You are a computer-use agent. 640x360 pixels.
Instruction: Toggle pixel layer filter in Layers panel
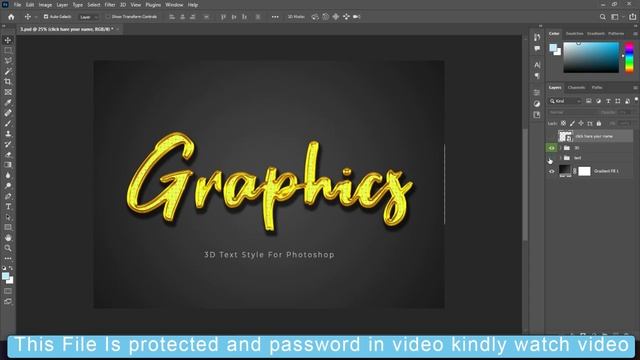[x=589, y=101]
